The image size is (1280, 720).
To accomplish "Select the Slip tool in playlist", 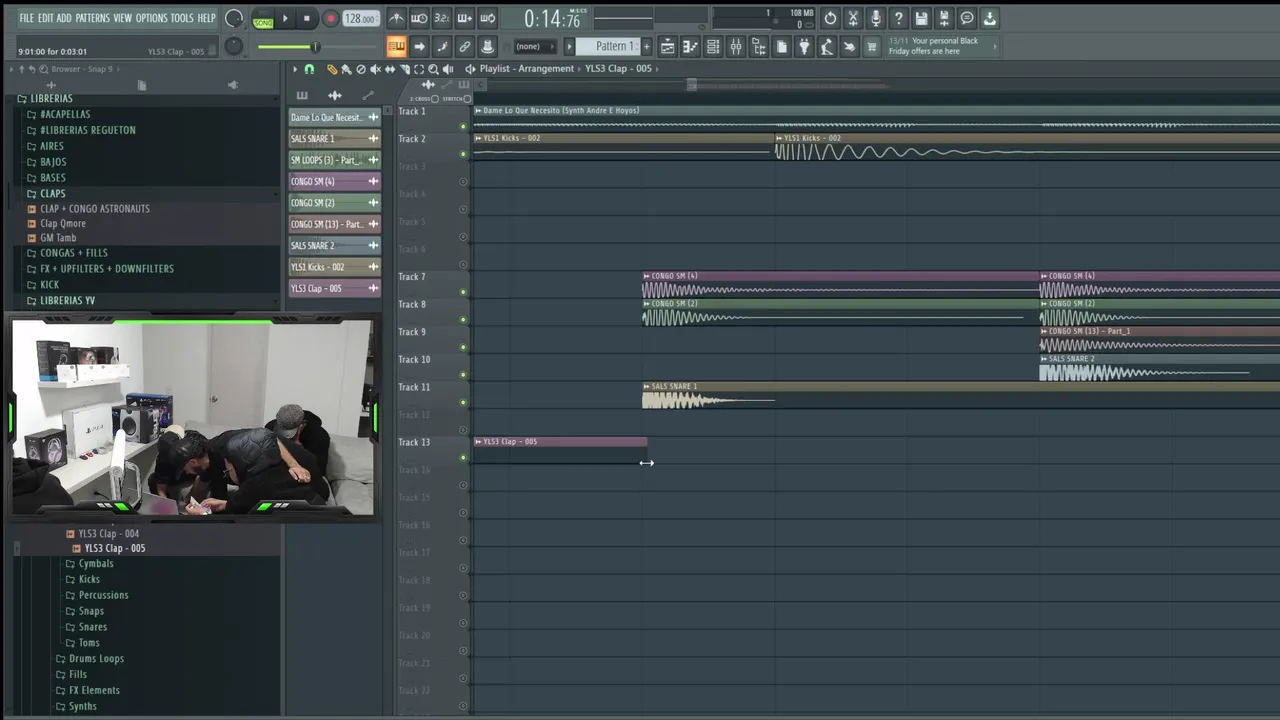I will [x=390, y=69].
